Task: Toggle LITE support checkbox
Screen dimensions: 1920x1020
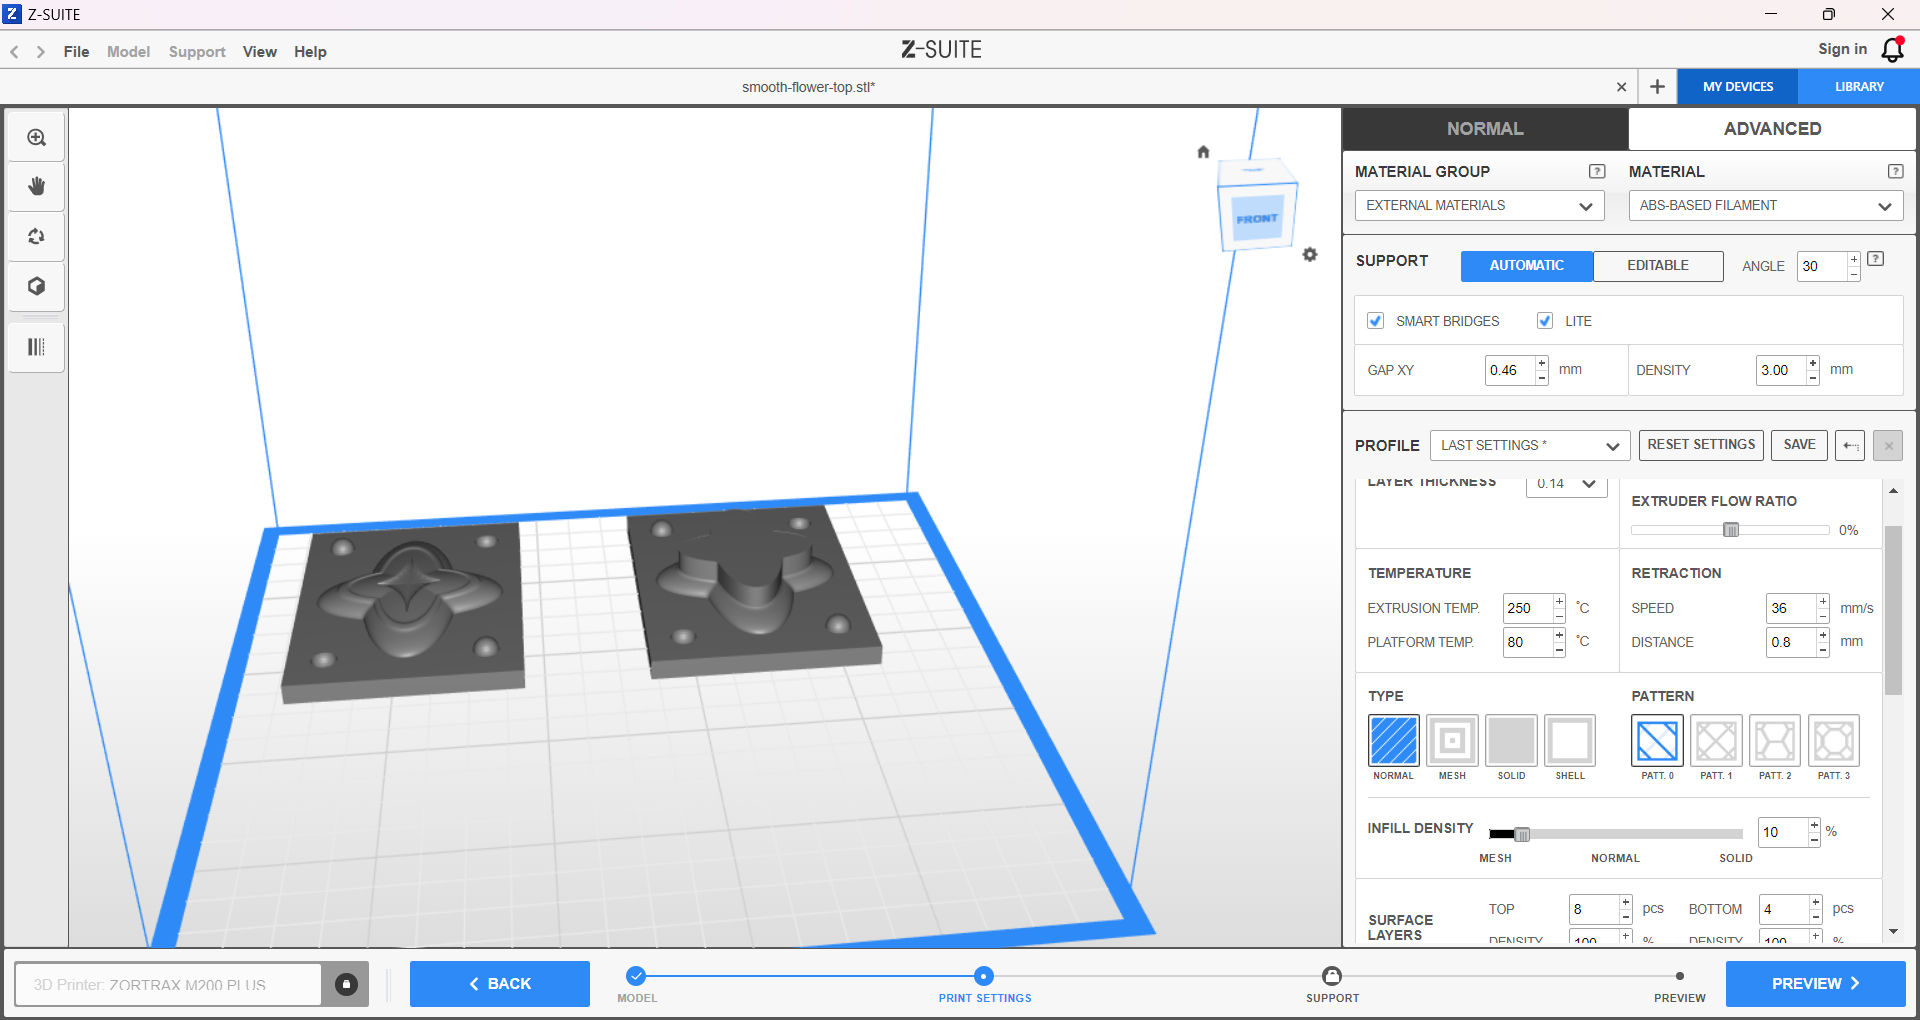Action: point(1545,321)
